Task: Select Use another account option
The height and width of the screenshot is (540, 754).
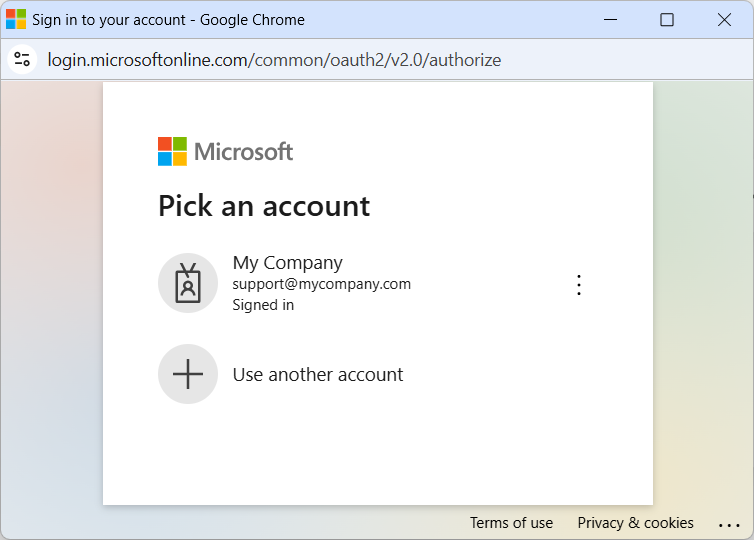Action: click(x=318, y=375)
